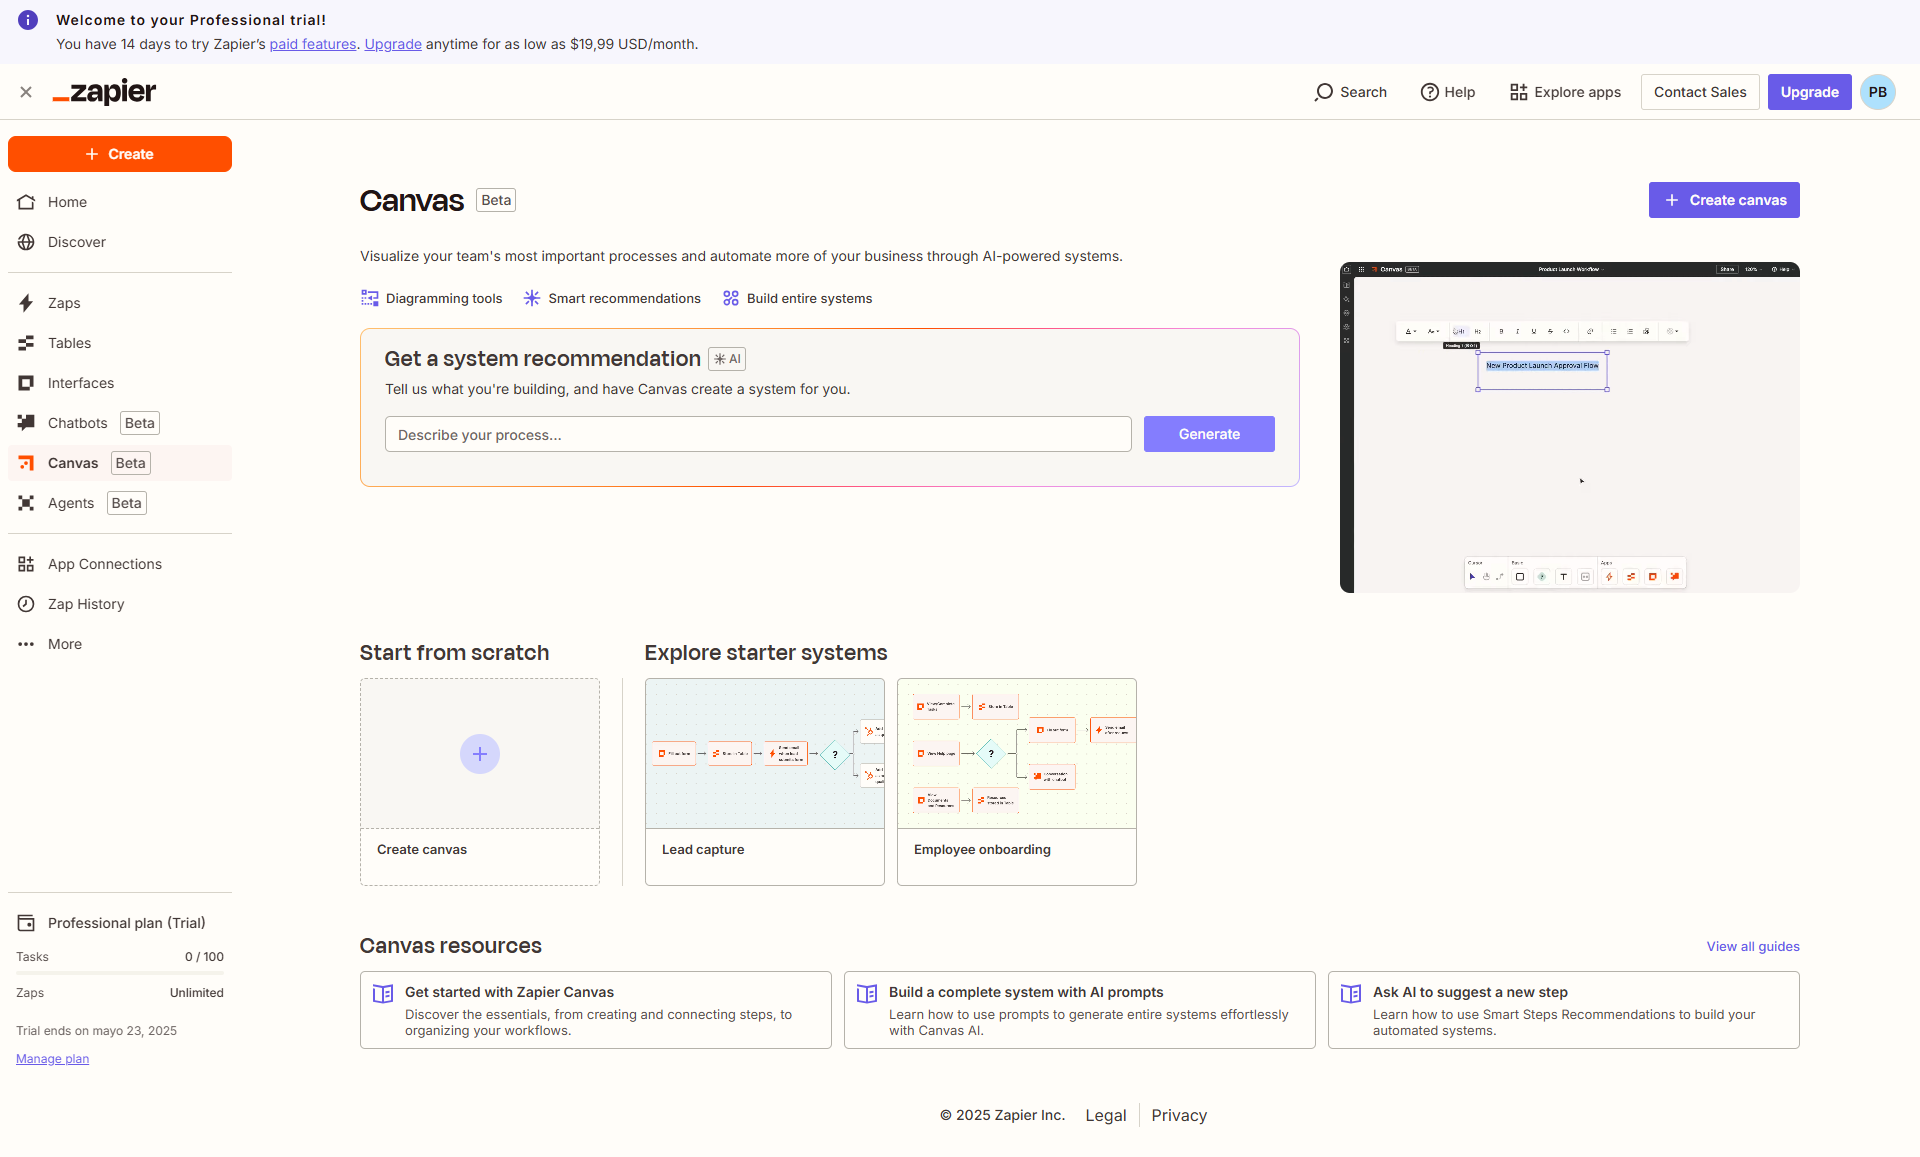The width and height of the screenshot is (1920, 1157).
Task: Click the Chatbots sidebar icon
Action: [x=26, y=423]
